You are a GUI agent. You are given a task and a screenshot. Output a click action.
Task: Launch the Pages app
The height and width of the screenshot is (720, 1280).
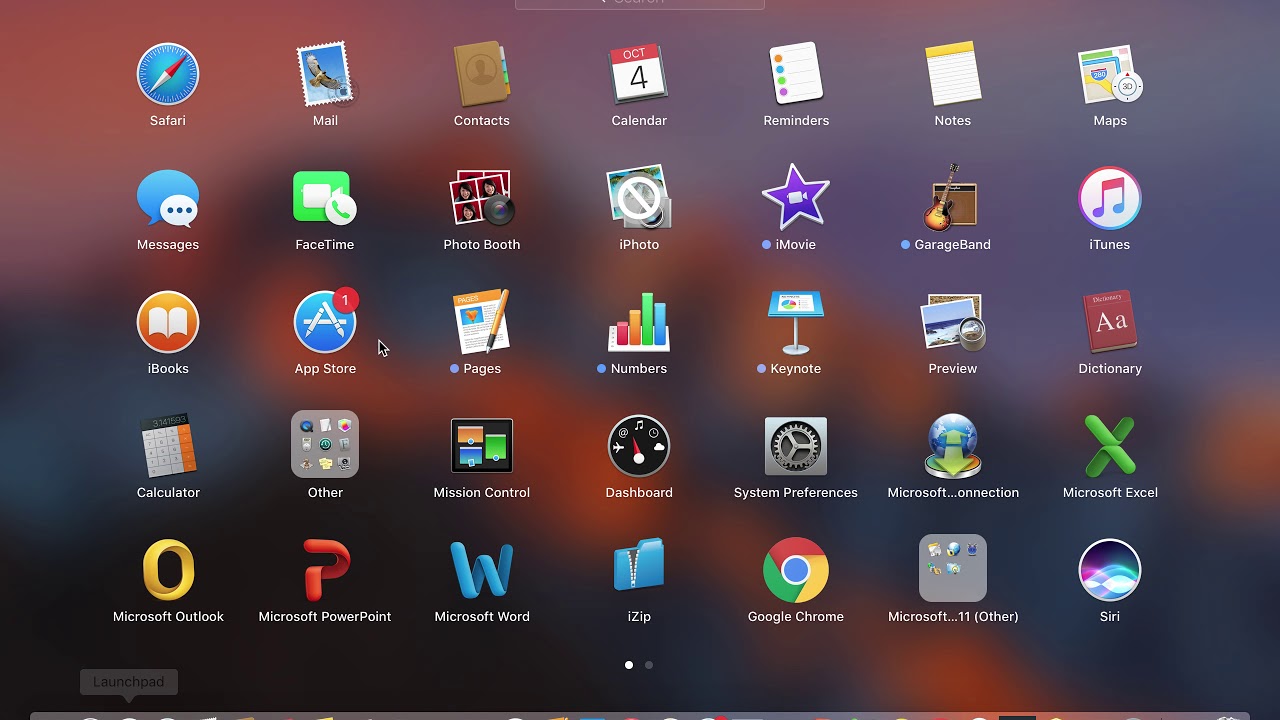[x=482, y=322]
